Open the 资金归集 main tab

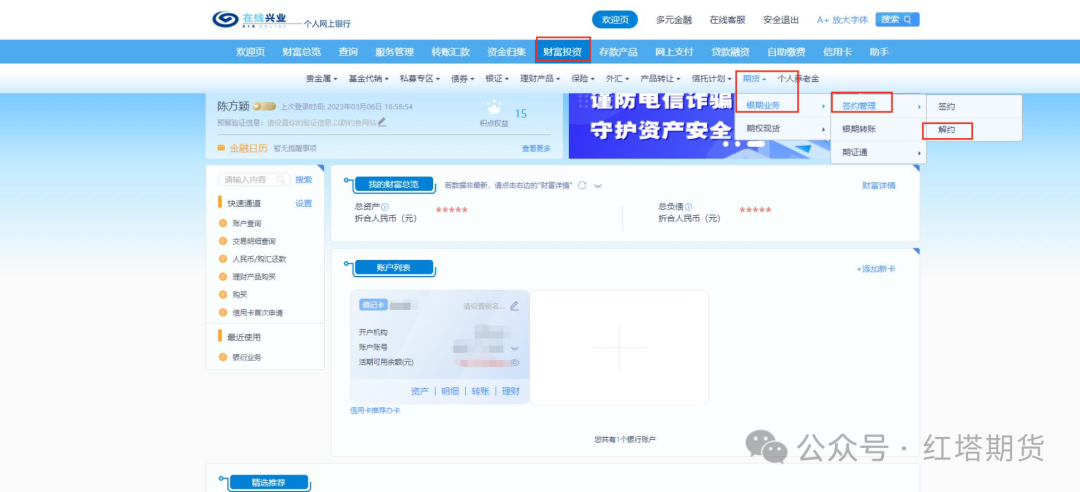tap(506, 52)
